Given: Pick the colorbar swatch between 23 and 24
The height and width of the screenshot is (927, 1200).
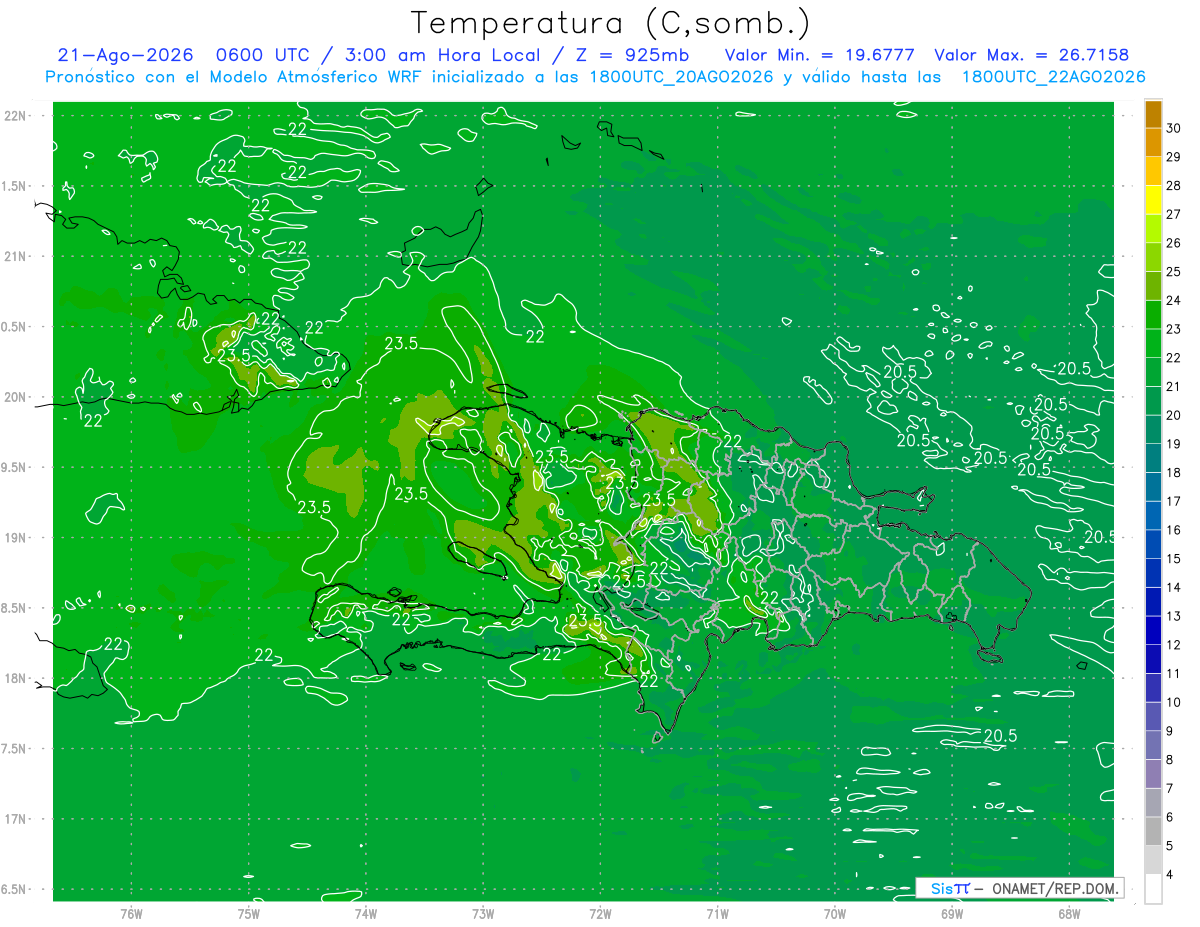Looking at the screenshot, I should [x=1153, y=315].
